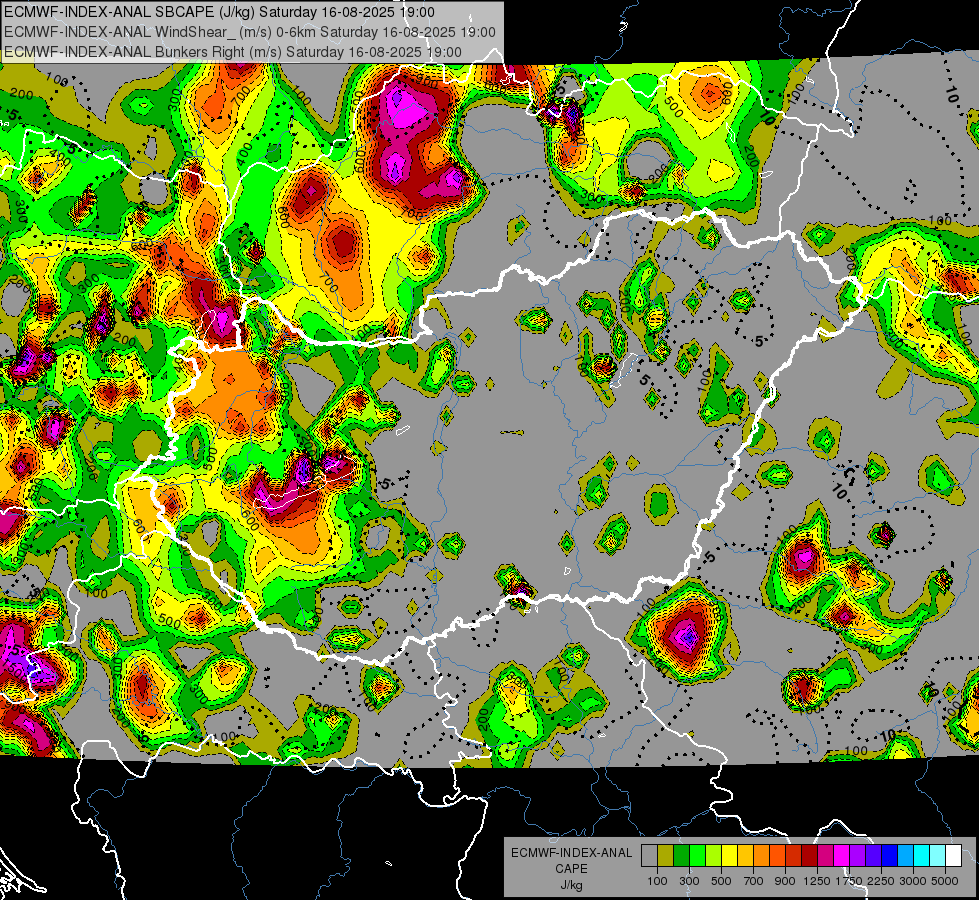Select the white legend swatch

pyautogui.click(x=953, y=855)
